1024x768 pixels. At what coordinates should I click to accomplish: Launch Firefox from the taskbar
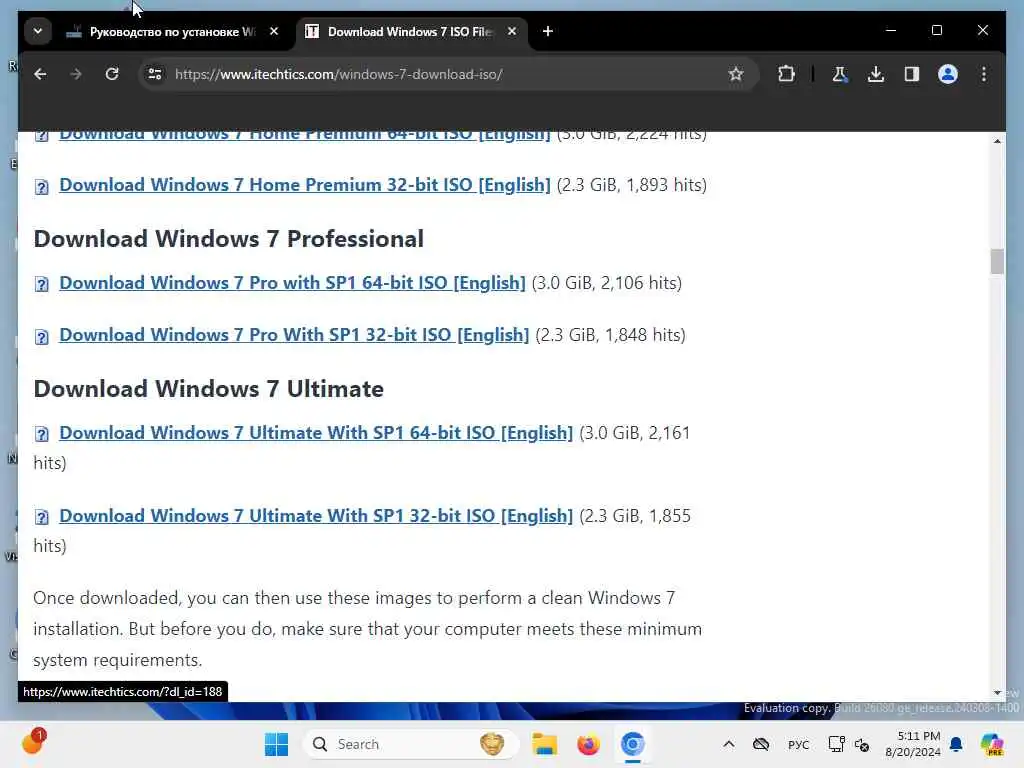588,744
